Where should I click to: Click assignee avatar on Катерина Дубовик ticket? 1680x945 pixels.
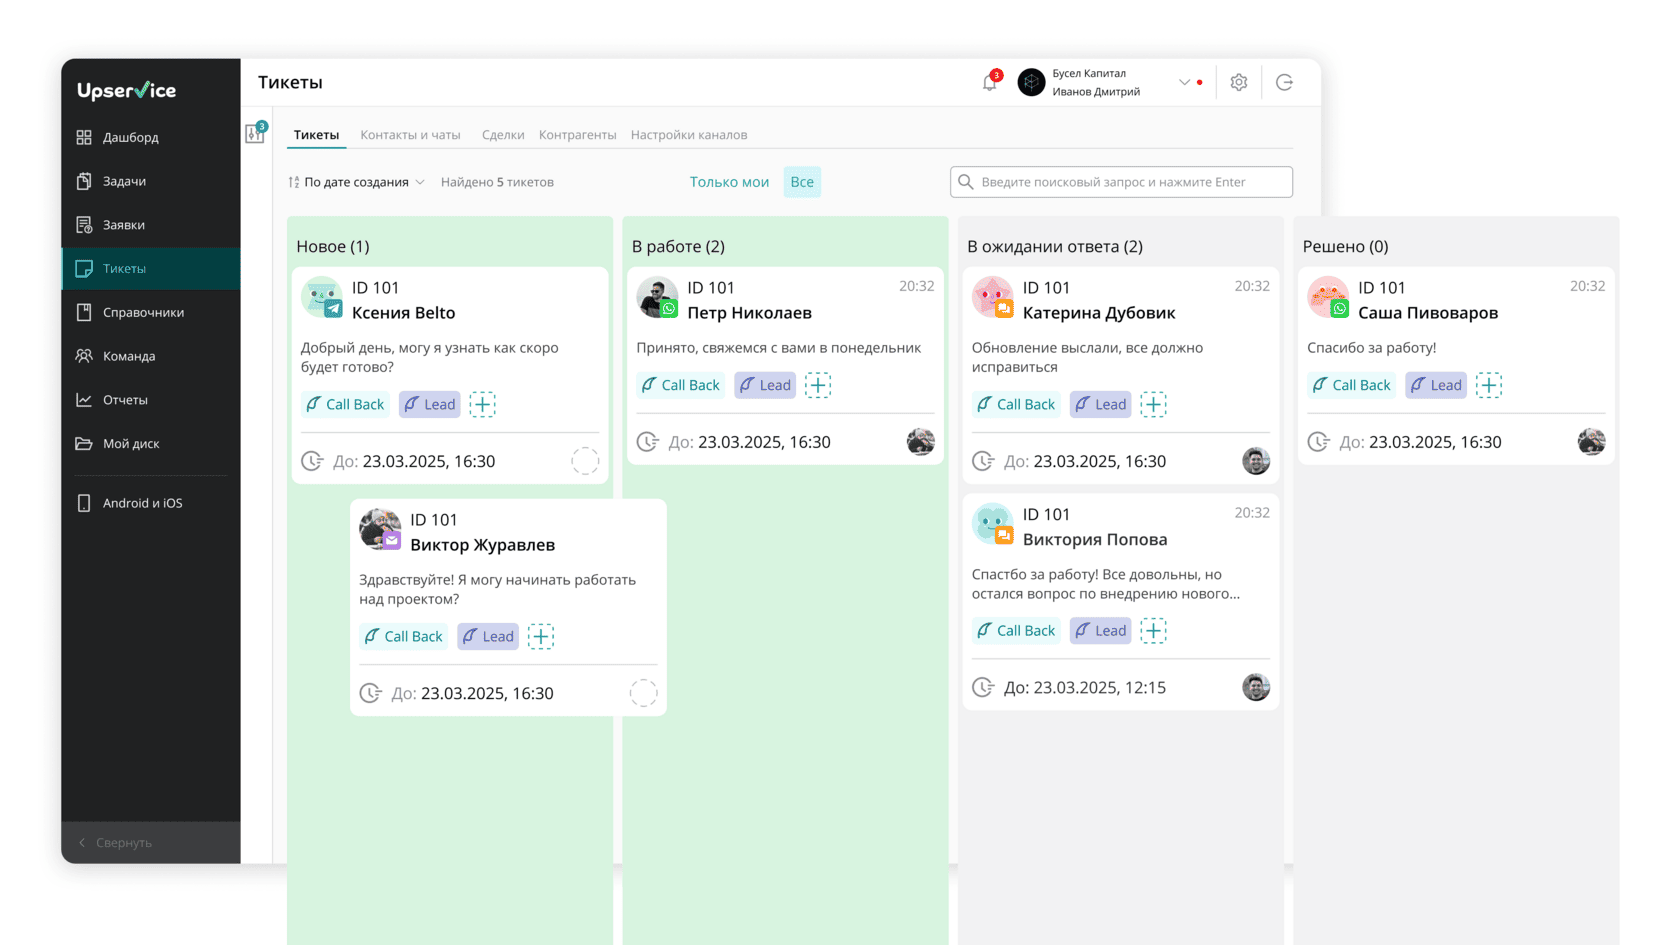(x=1256, y=461)
